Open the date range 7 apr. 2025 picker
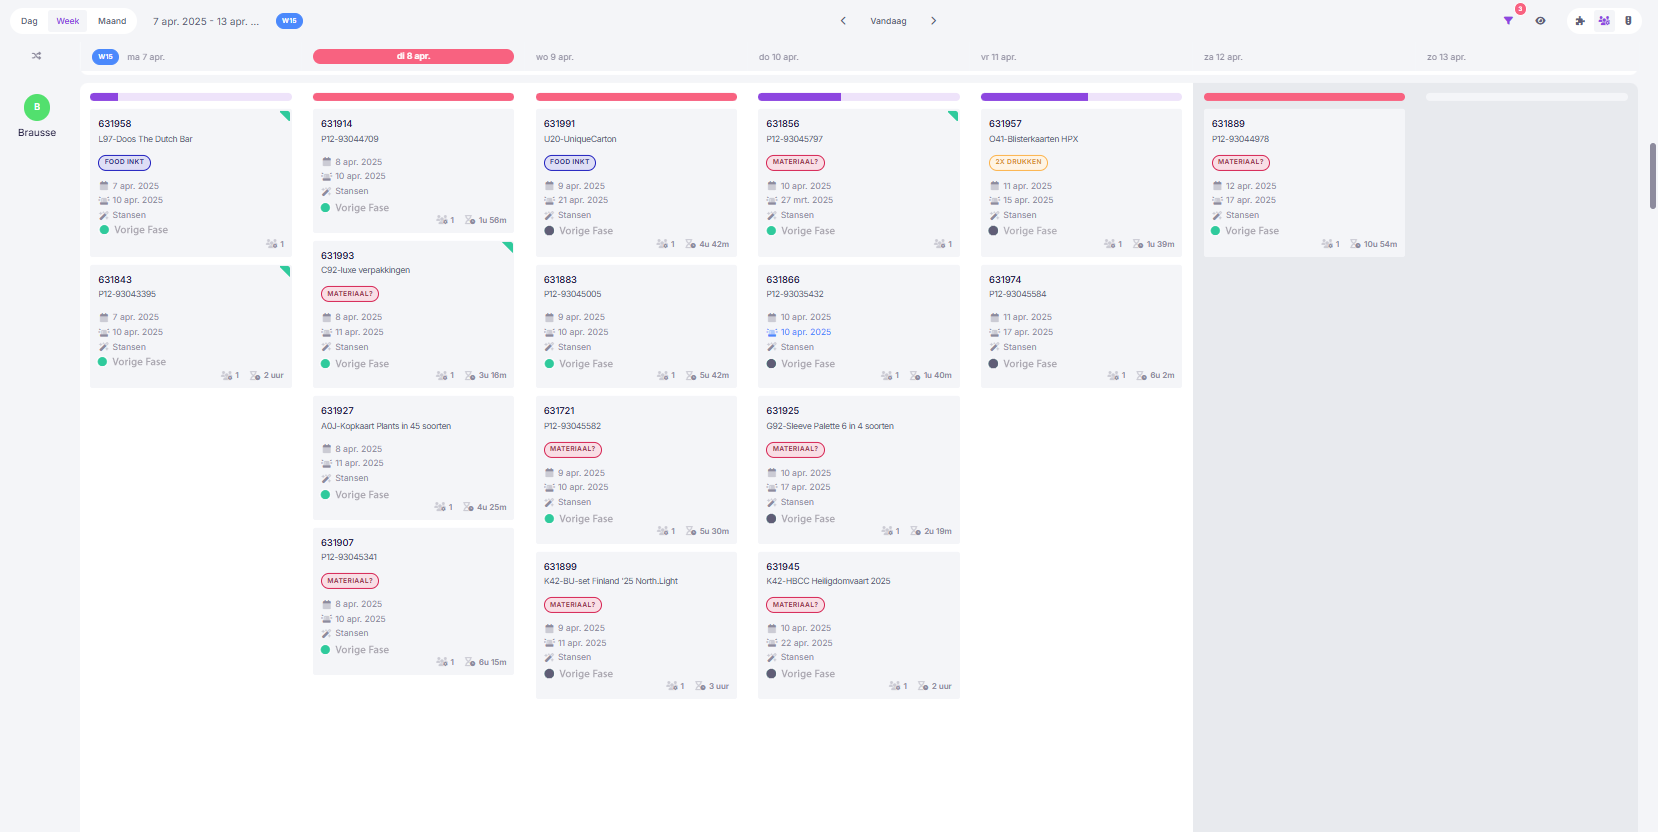 click(x=206, y=21)
